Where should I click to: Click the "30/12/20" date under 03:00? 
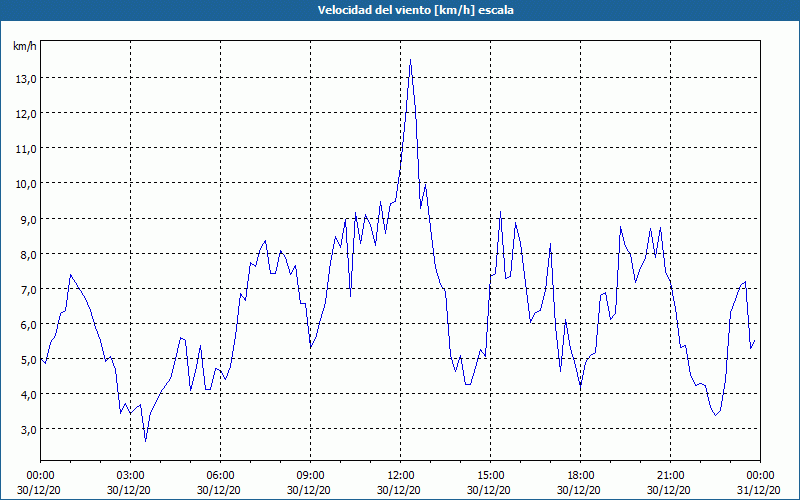(x=129, y=490)
